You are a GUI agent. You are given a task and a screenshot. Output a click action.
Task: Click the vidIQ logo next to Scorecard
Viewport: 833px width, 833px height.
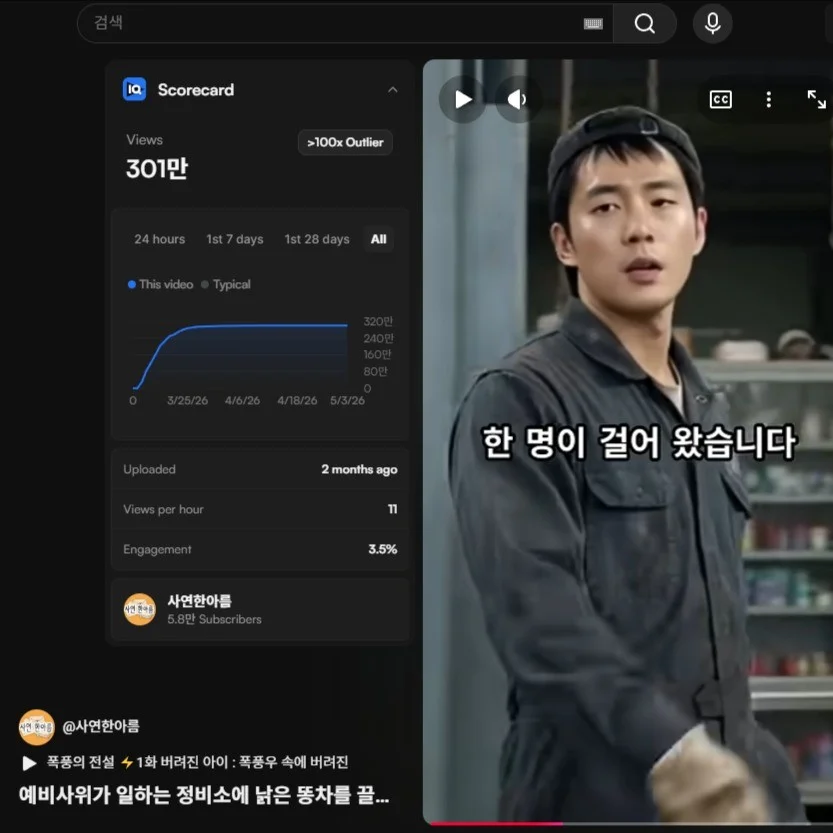point(134,89)
